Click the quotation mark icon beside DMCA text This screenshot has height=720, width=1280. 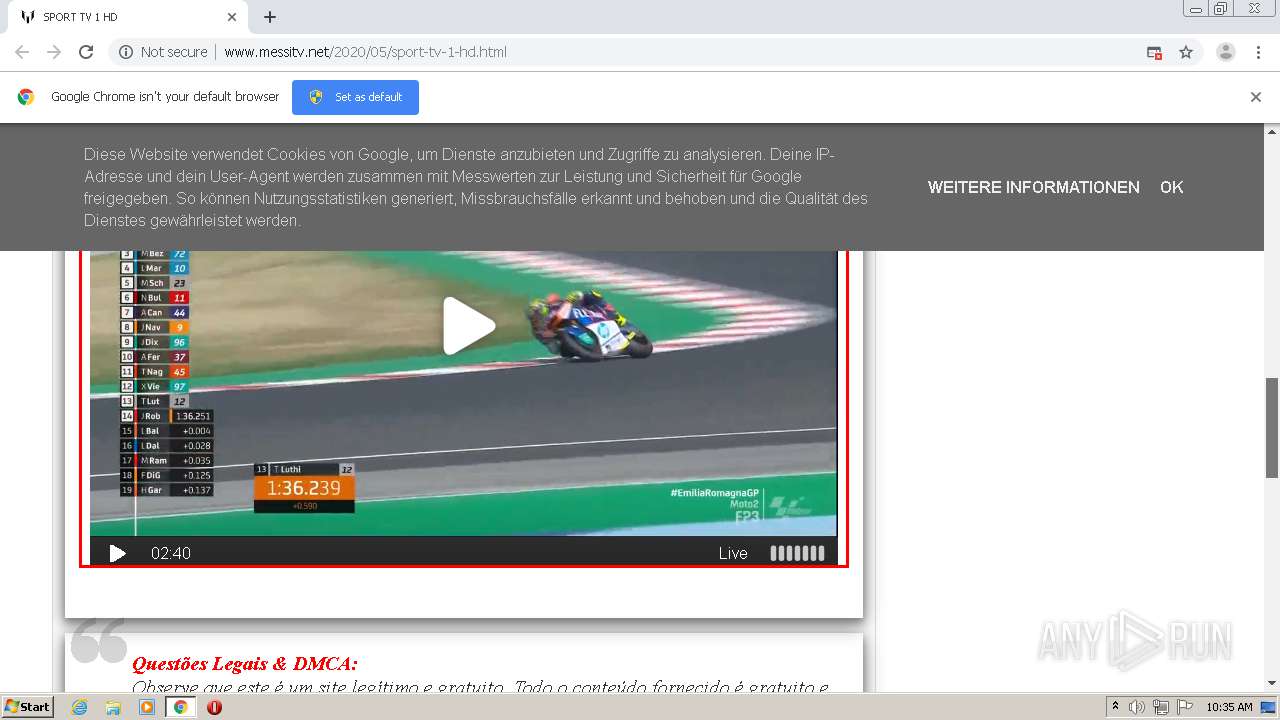click(98, 640)
